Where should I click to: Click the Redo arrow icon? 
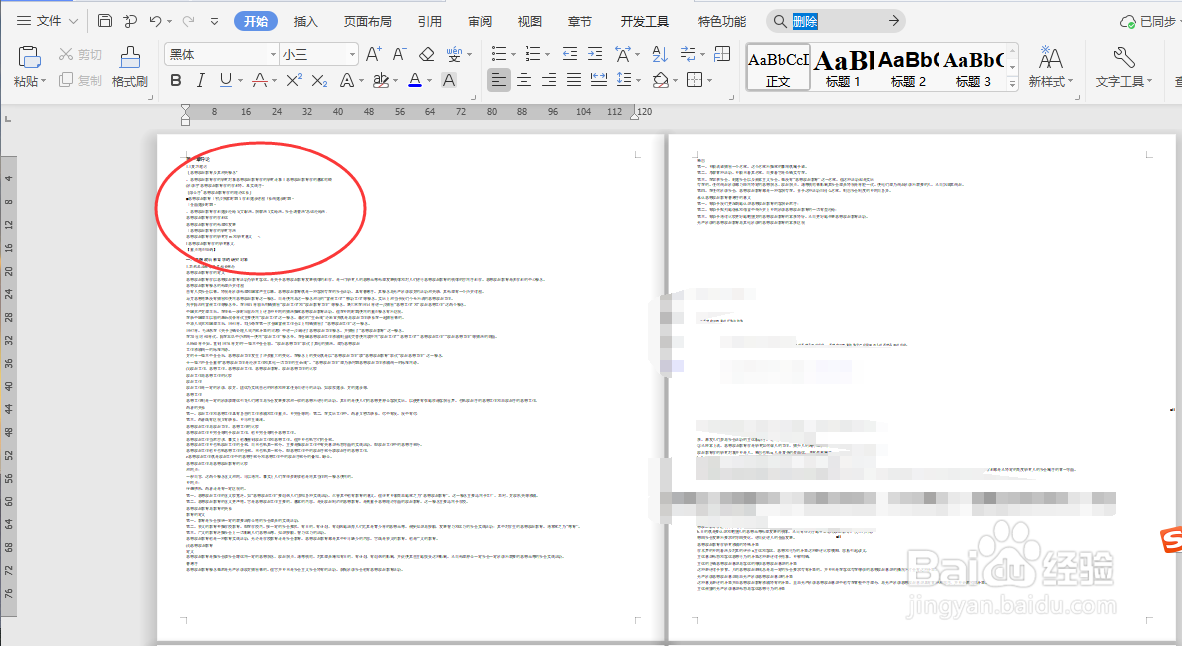tap(188, 21)
